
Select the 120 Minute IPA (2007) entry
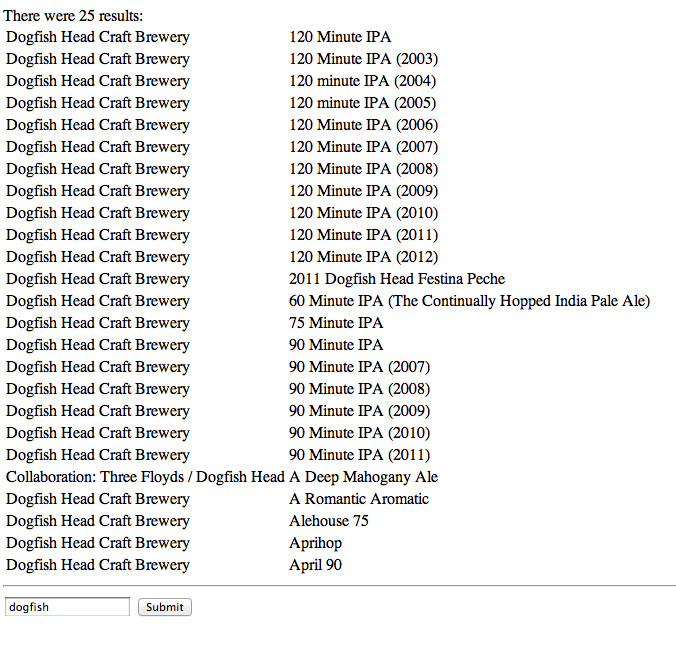(x=363, y=147)
